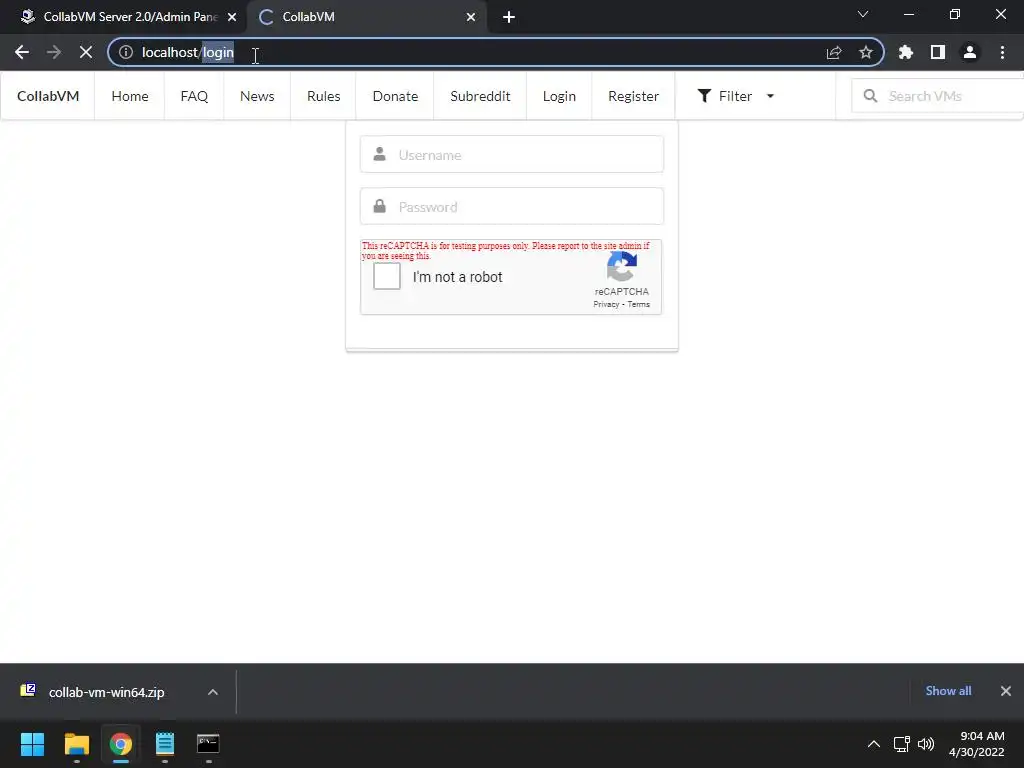Bookmark this page with the star
This screenshot has height=768, width=1024.
(866, 52)
